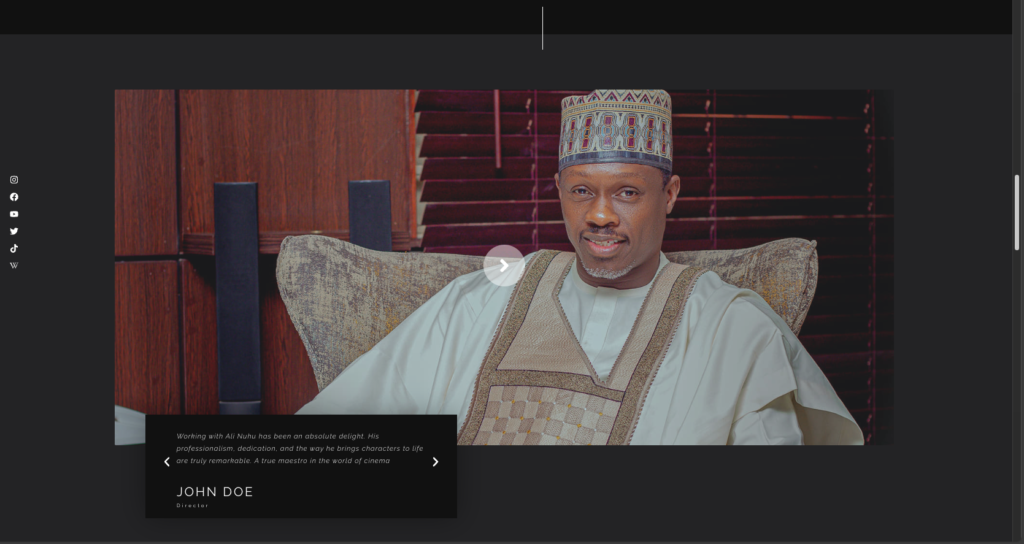Click scrollbar track above the thumb
Image resolution: width=1024 pixels, height=544 pixels.
1017,100
